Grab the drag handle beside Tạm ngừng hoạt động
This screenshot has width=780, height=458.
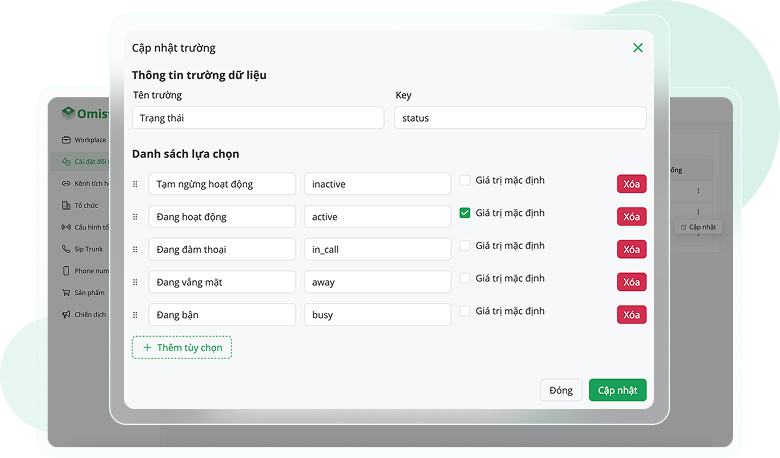click(x=136, y=184)
